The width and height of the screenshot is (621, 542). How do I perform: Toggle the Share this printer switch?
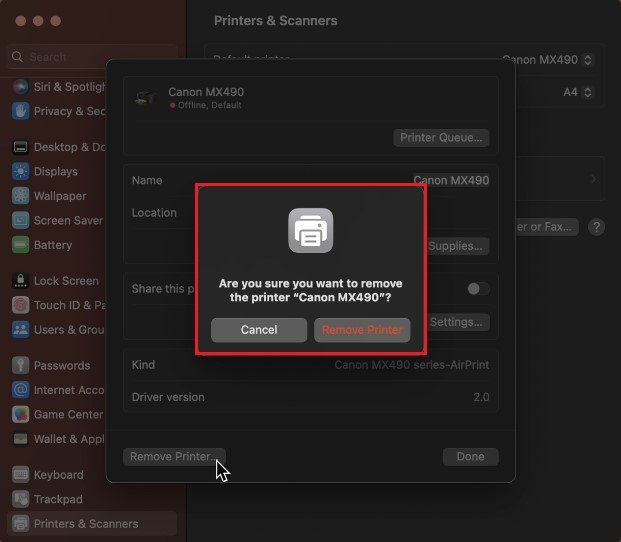point(478,289)
